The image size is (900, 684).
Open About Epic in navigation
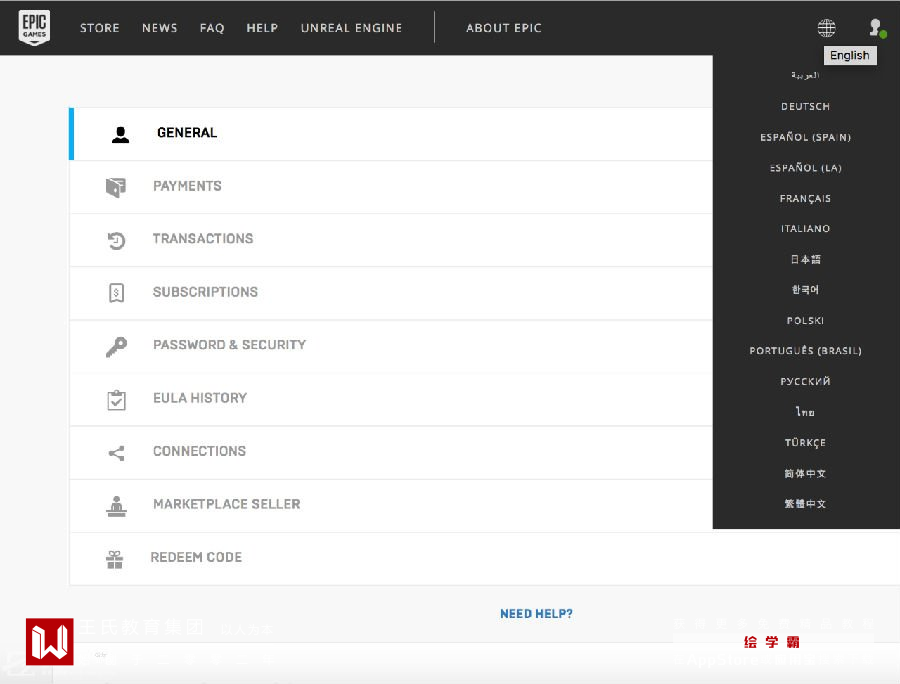tap(504, 28)
